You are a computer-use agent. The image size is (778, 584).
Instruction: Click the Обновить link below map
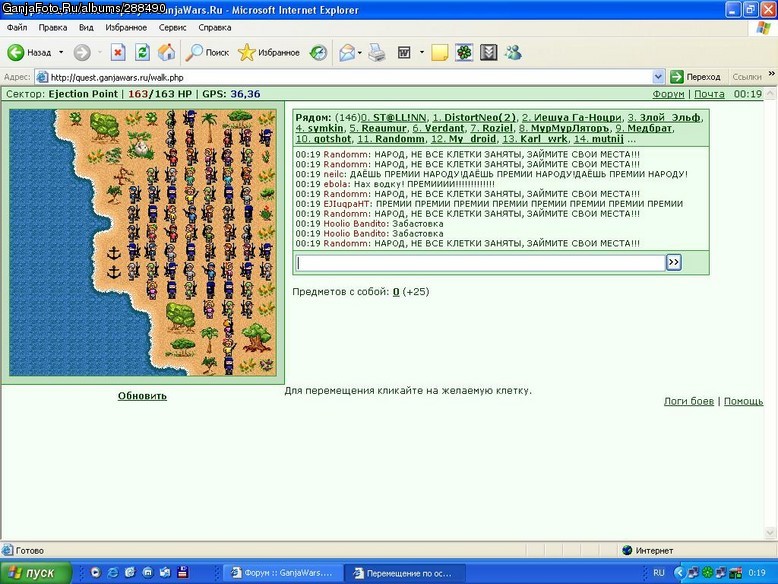pos(142,396)
